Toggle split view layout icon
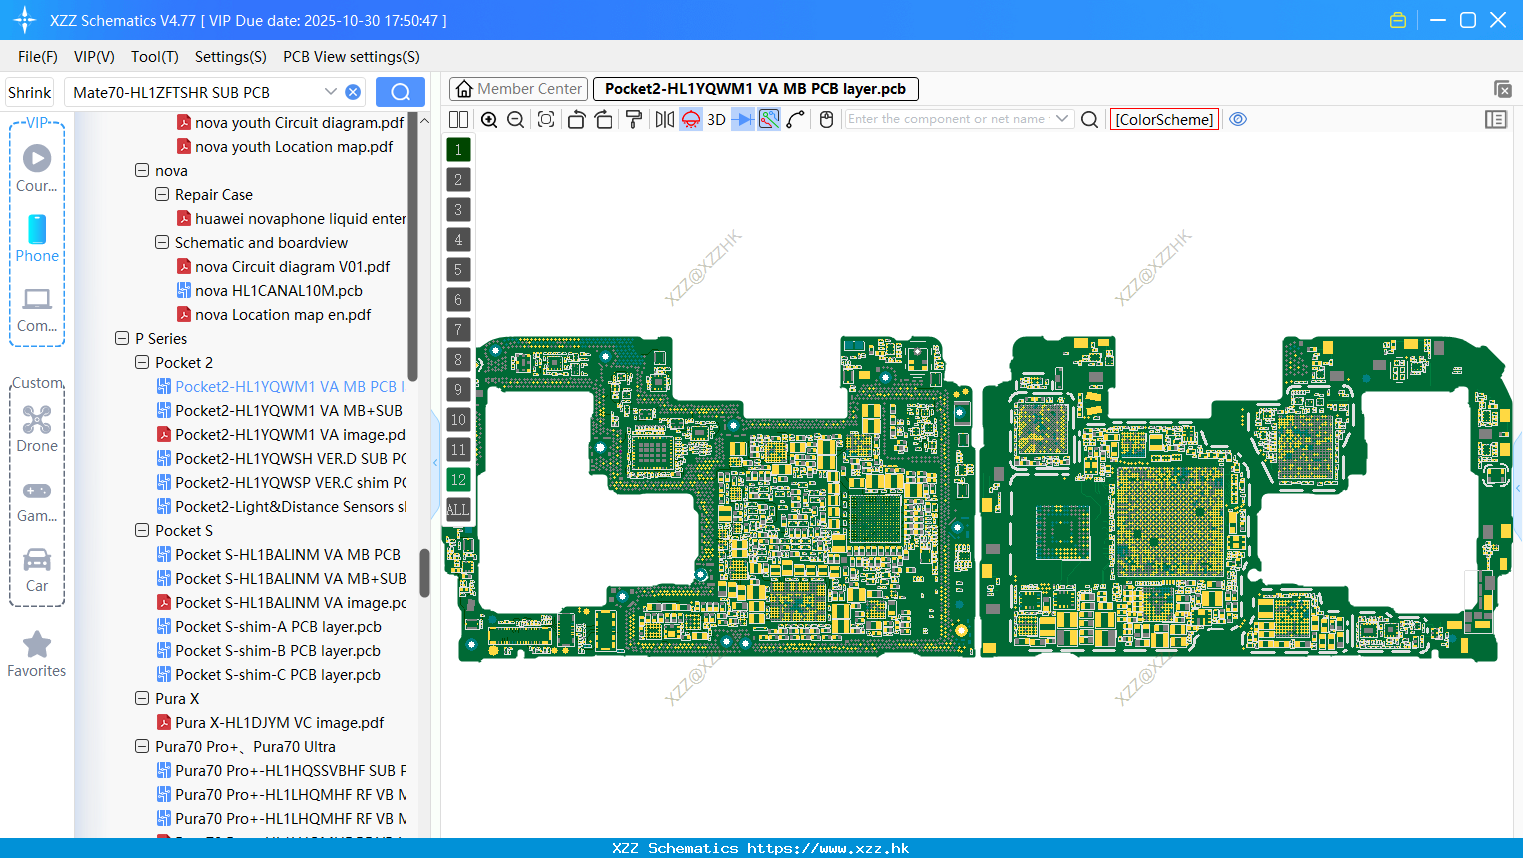 point(458,119)
